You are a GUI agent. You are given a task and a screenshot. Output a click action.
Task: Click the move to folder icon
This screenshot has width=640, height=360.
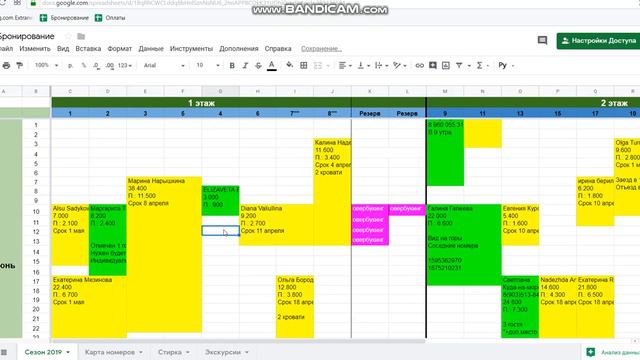[81, 36]
